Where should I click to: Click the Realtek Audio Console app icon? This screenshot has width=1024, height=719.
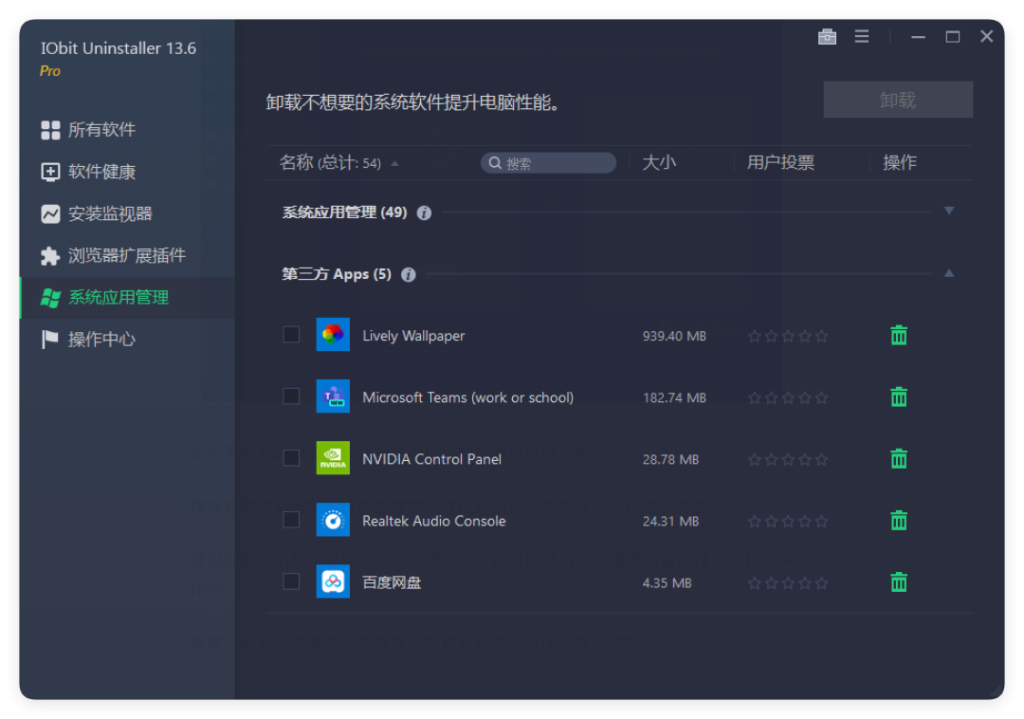[333, 520]
